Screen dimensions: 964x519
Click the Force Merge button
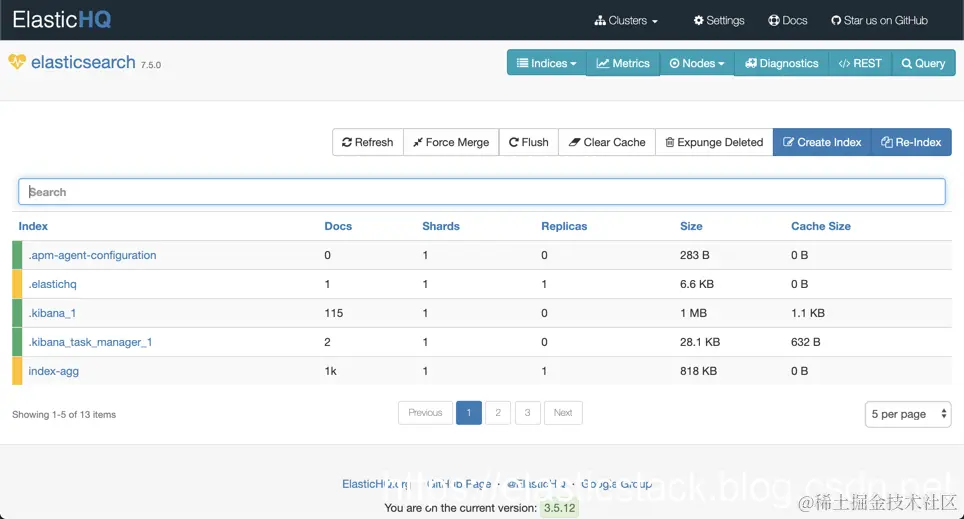coord(451,142)
